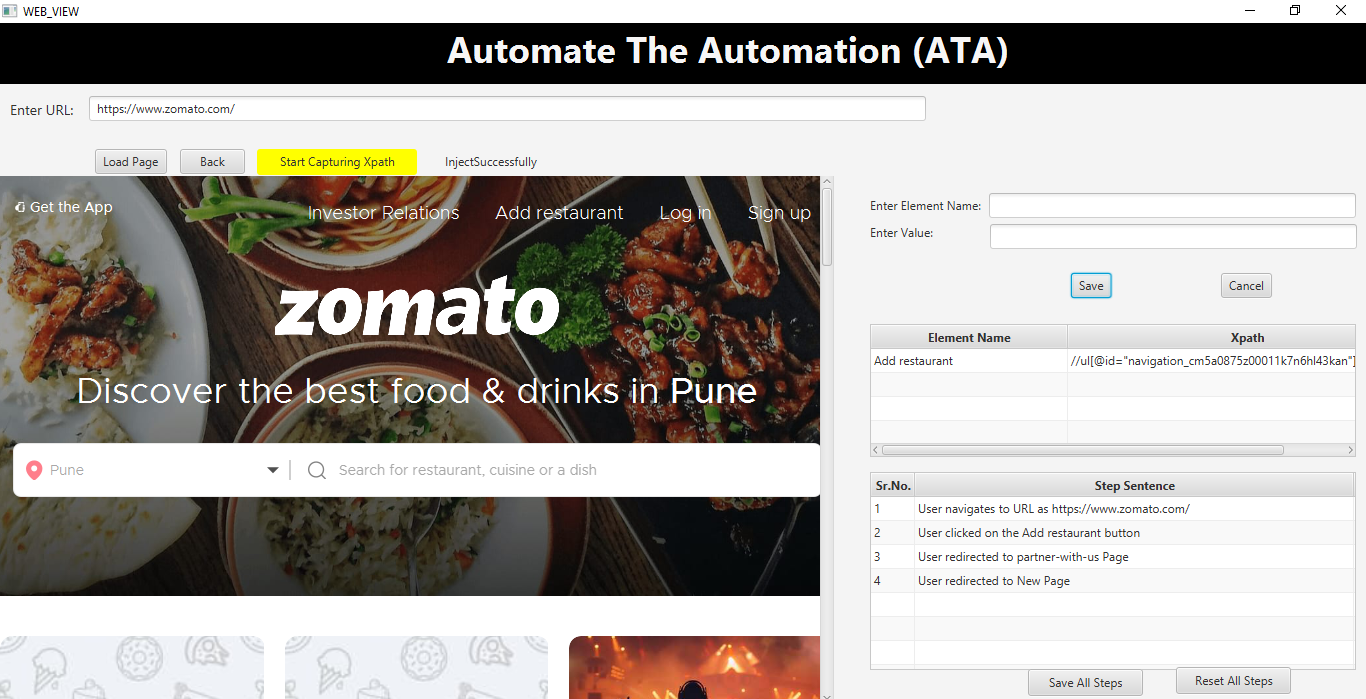Focus the Enter Element Name field
The width and height of the screenshot is (1366, 699).
pyautogui.click(x=1173, y=205)
